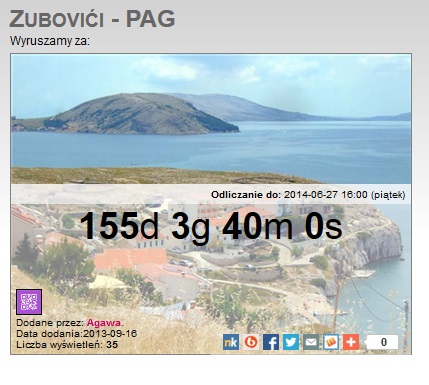Share via the orange Blip icon
The image size is (429, 385).
point(251,342)
